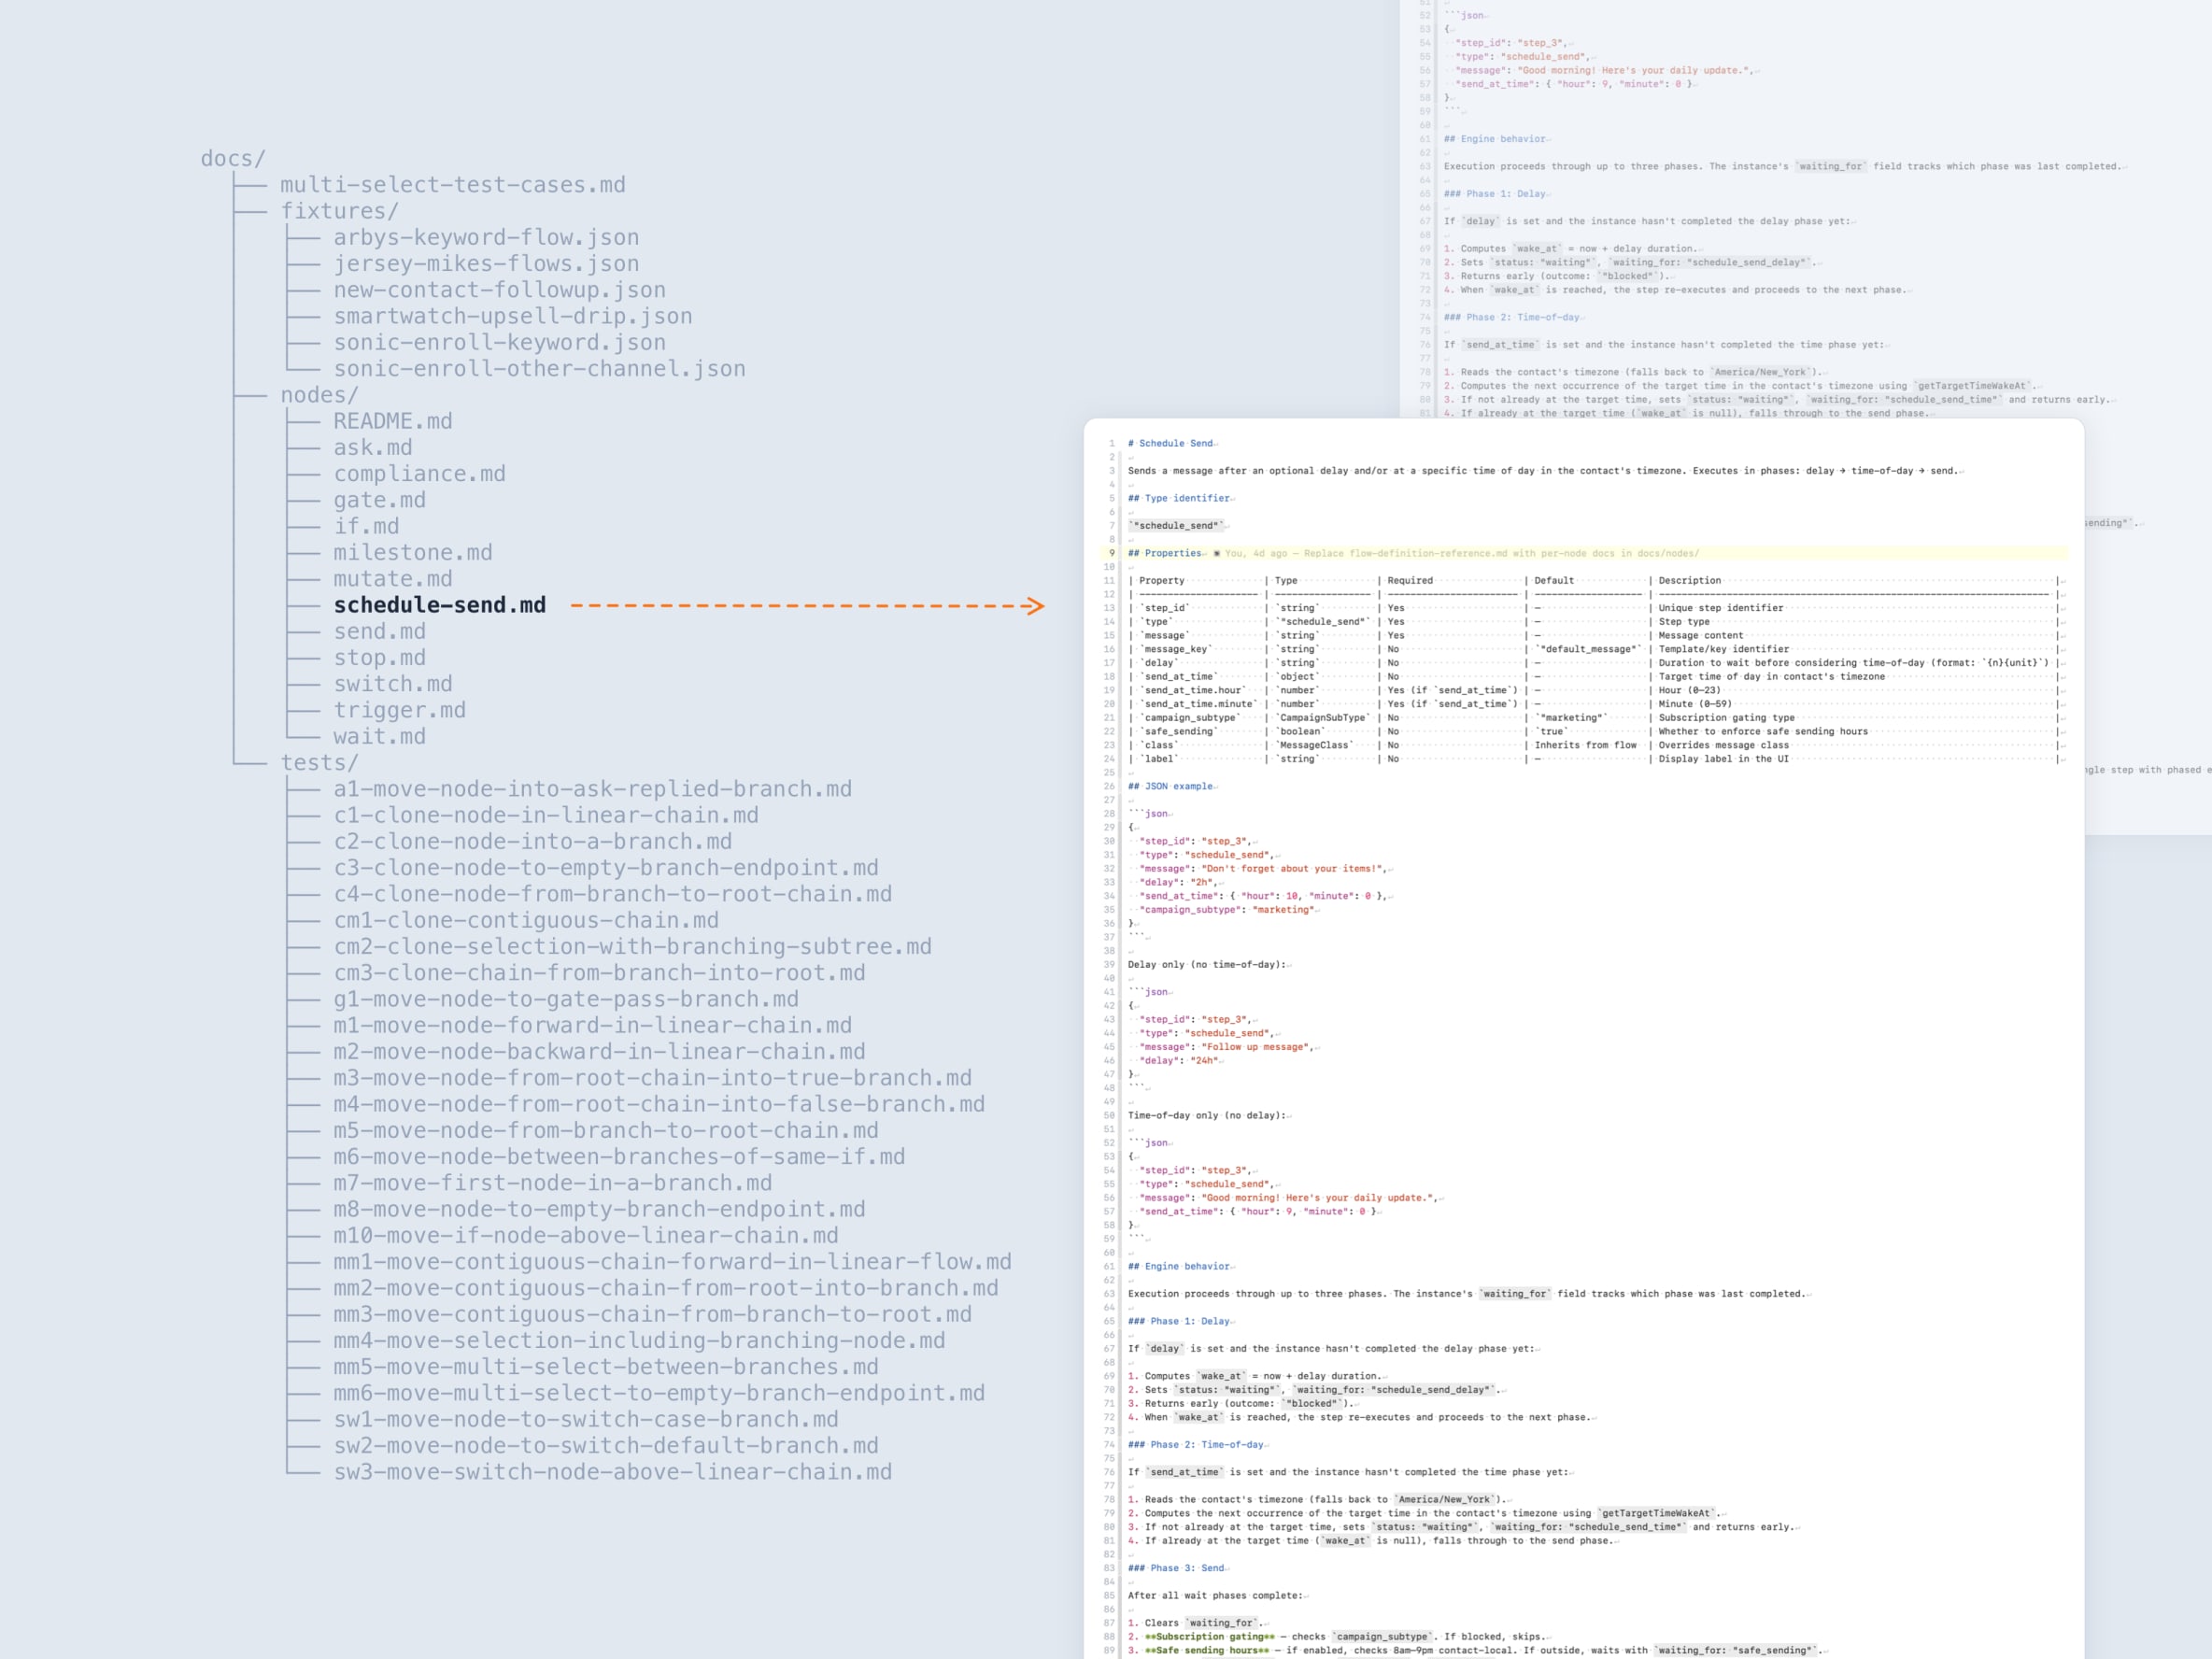Collapse the nodes/ folder entry
Image resolution: width=2212 pixels, height=1659 pixels.
[318, 395]
